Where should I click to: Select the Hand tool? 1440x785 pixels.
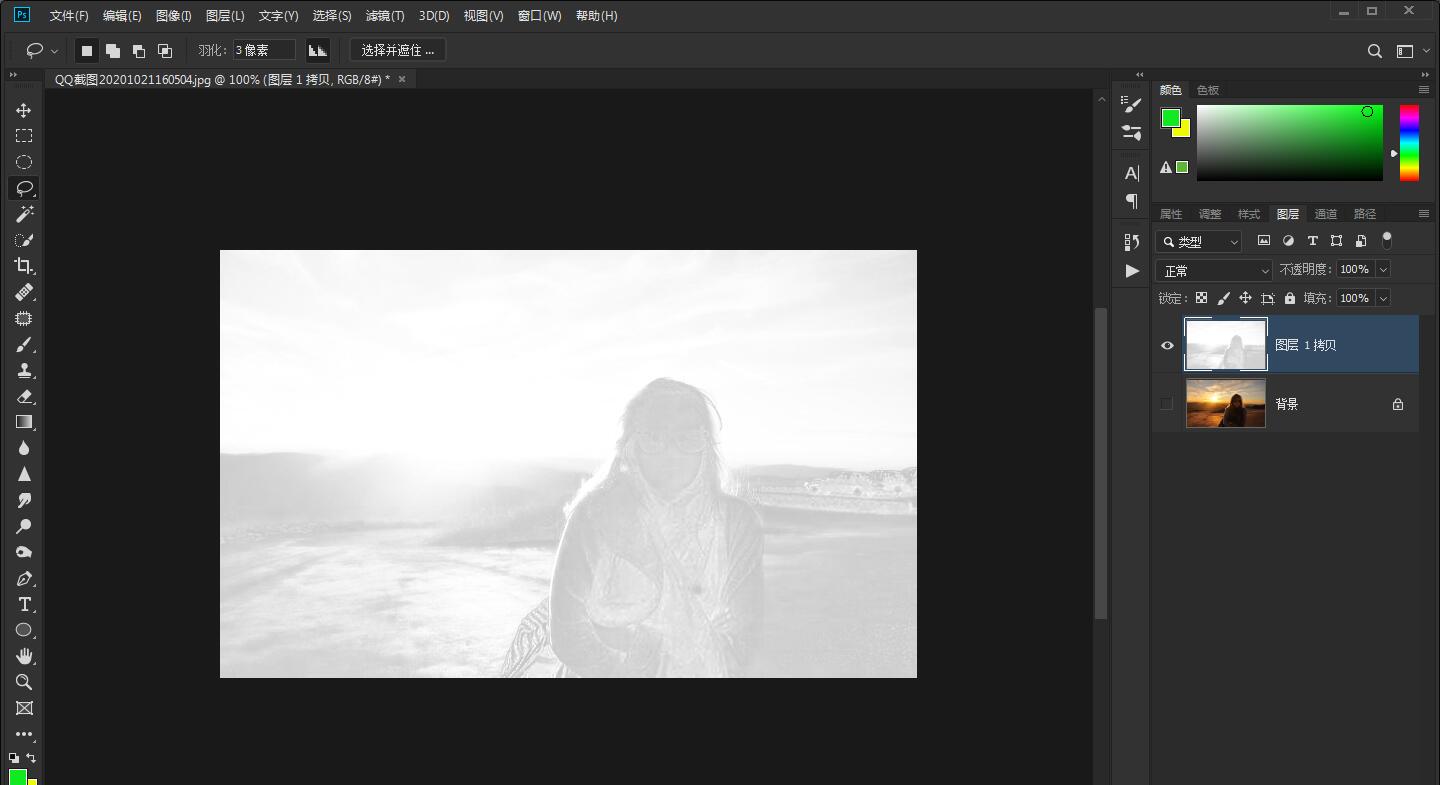pyautogui.click(x=24, y=656)
